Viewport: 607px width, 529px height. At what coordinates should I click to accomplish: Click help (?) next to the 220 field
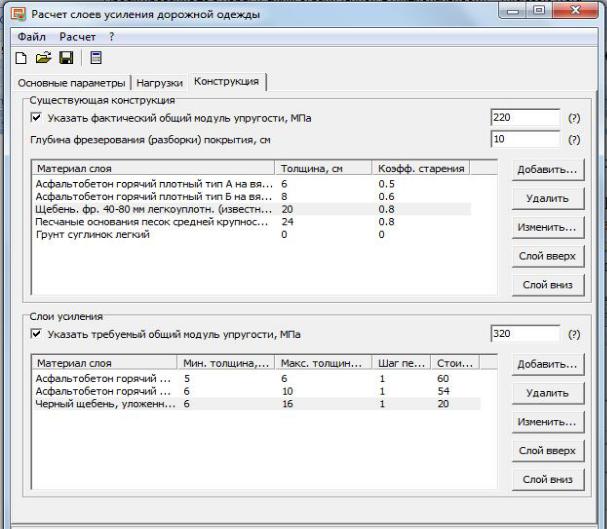tap(574, 118)
